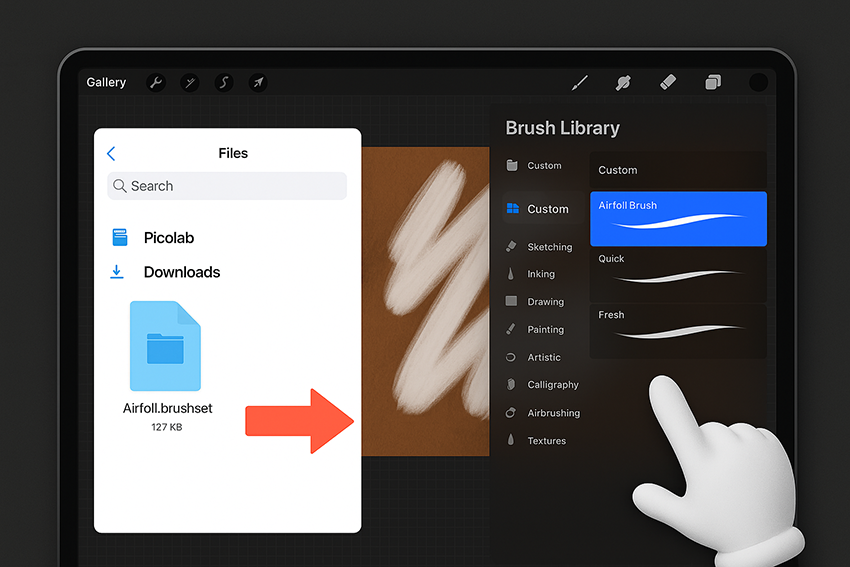Click the Drawing square icon

[511, 301]
